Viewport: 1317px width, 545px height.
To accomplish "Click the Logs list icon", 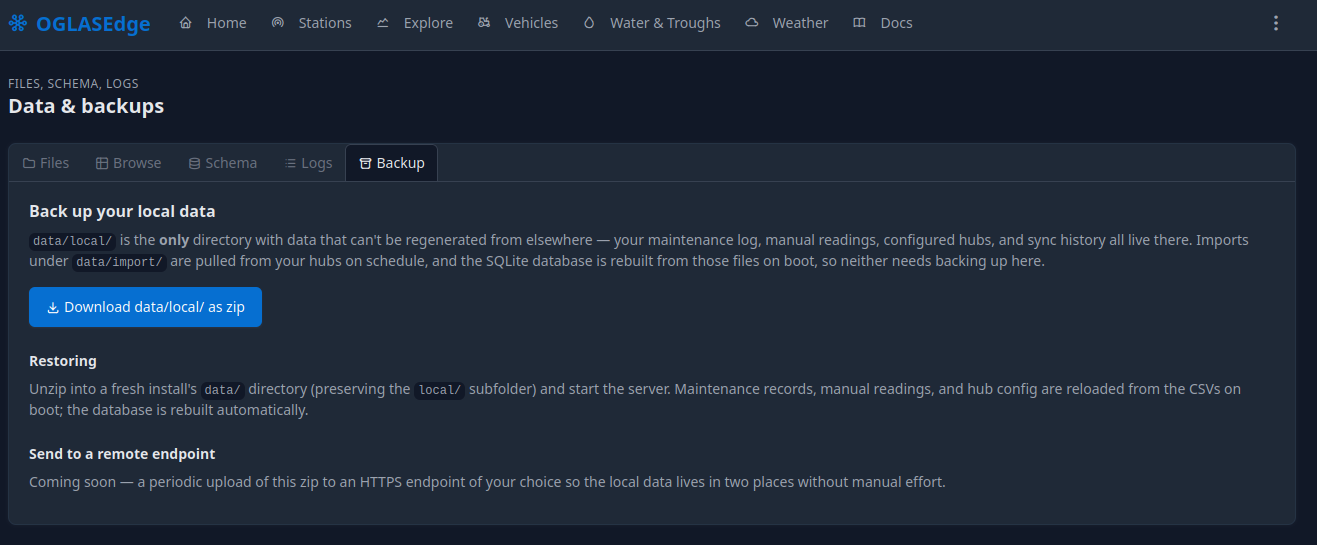I will click(x=290, y=163).
